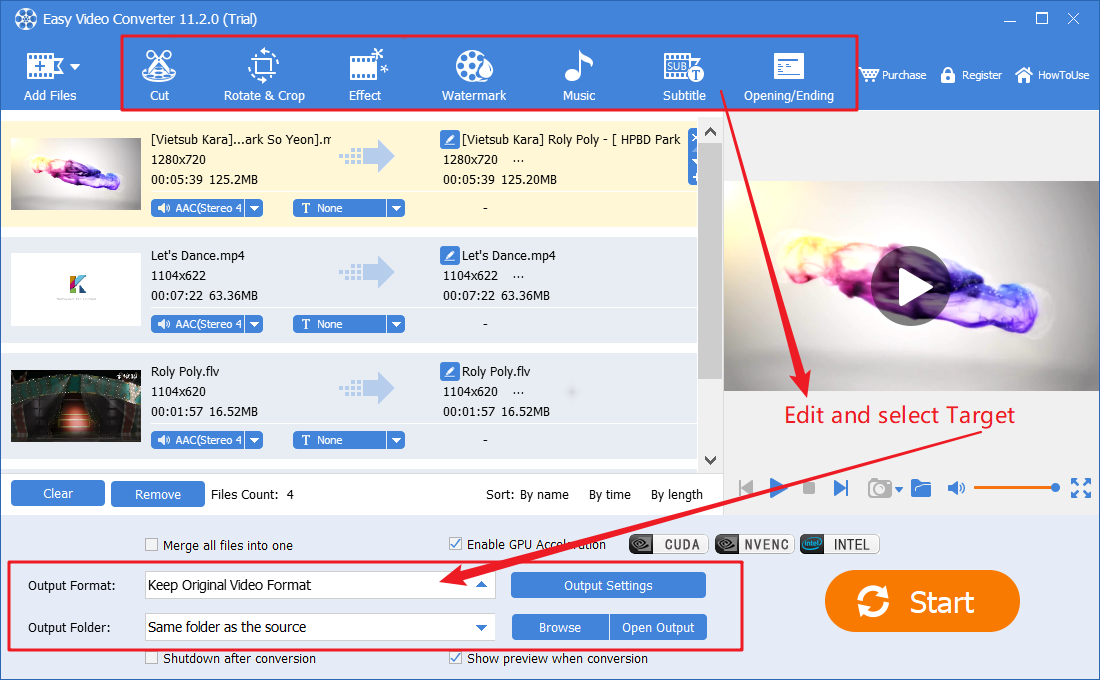Click the file list scroll down arrow
The width and height of the screenshot is (1100, 680).
pyautogui.click(x=710, y=460)
